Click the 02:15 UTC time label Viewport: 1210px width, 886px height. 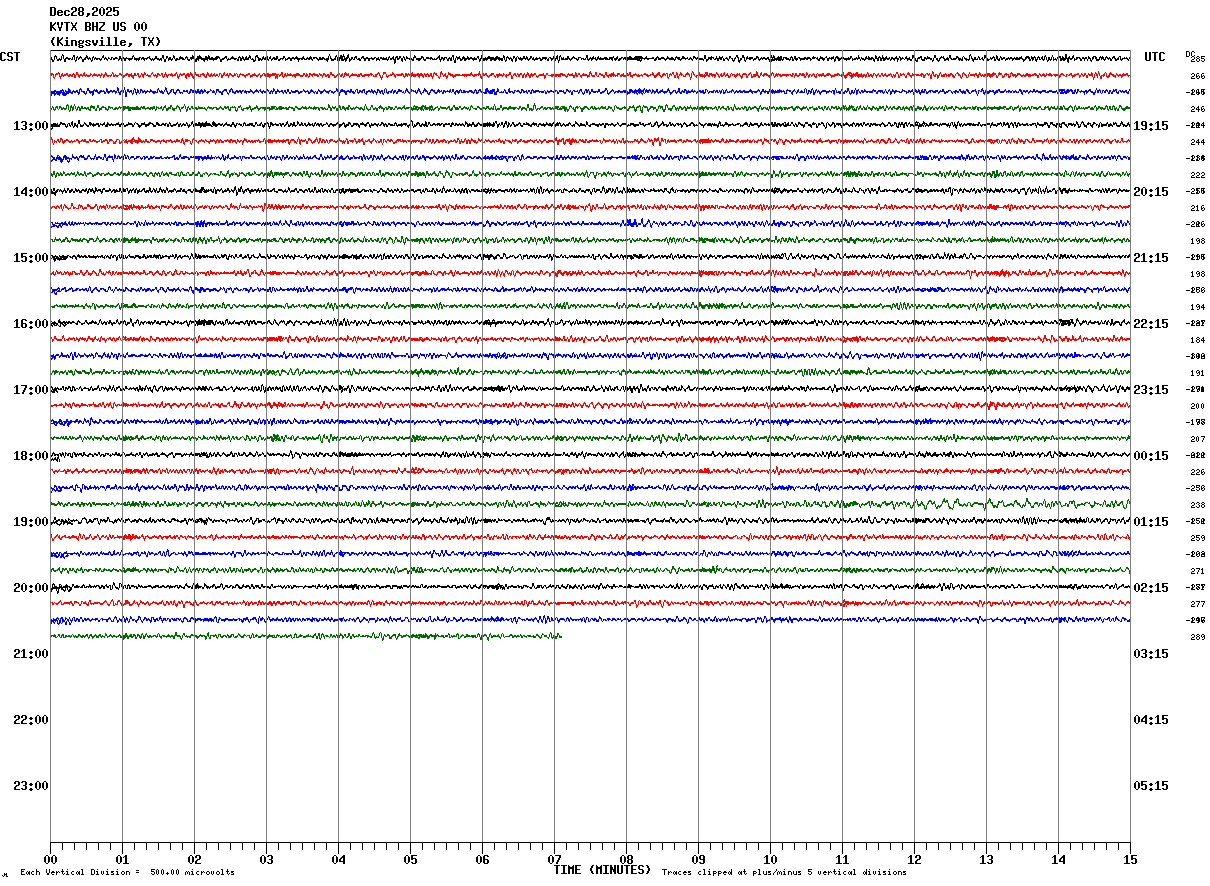point(1151,588)
